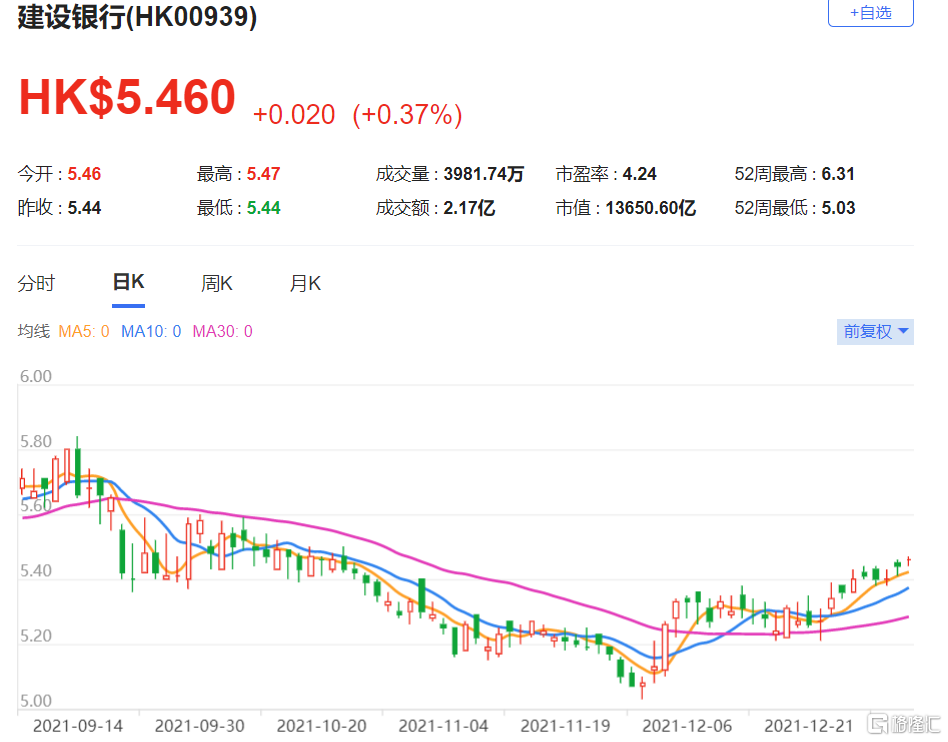Click the price change value +0.020
Screen dimensions: 948x742
pos(294,115)
